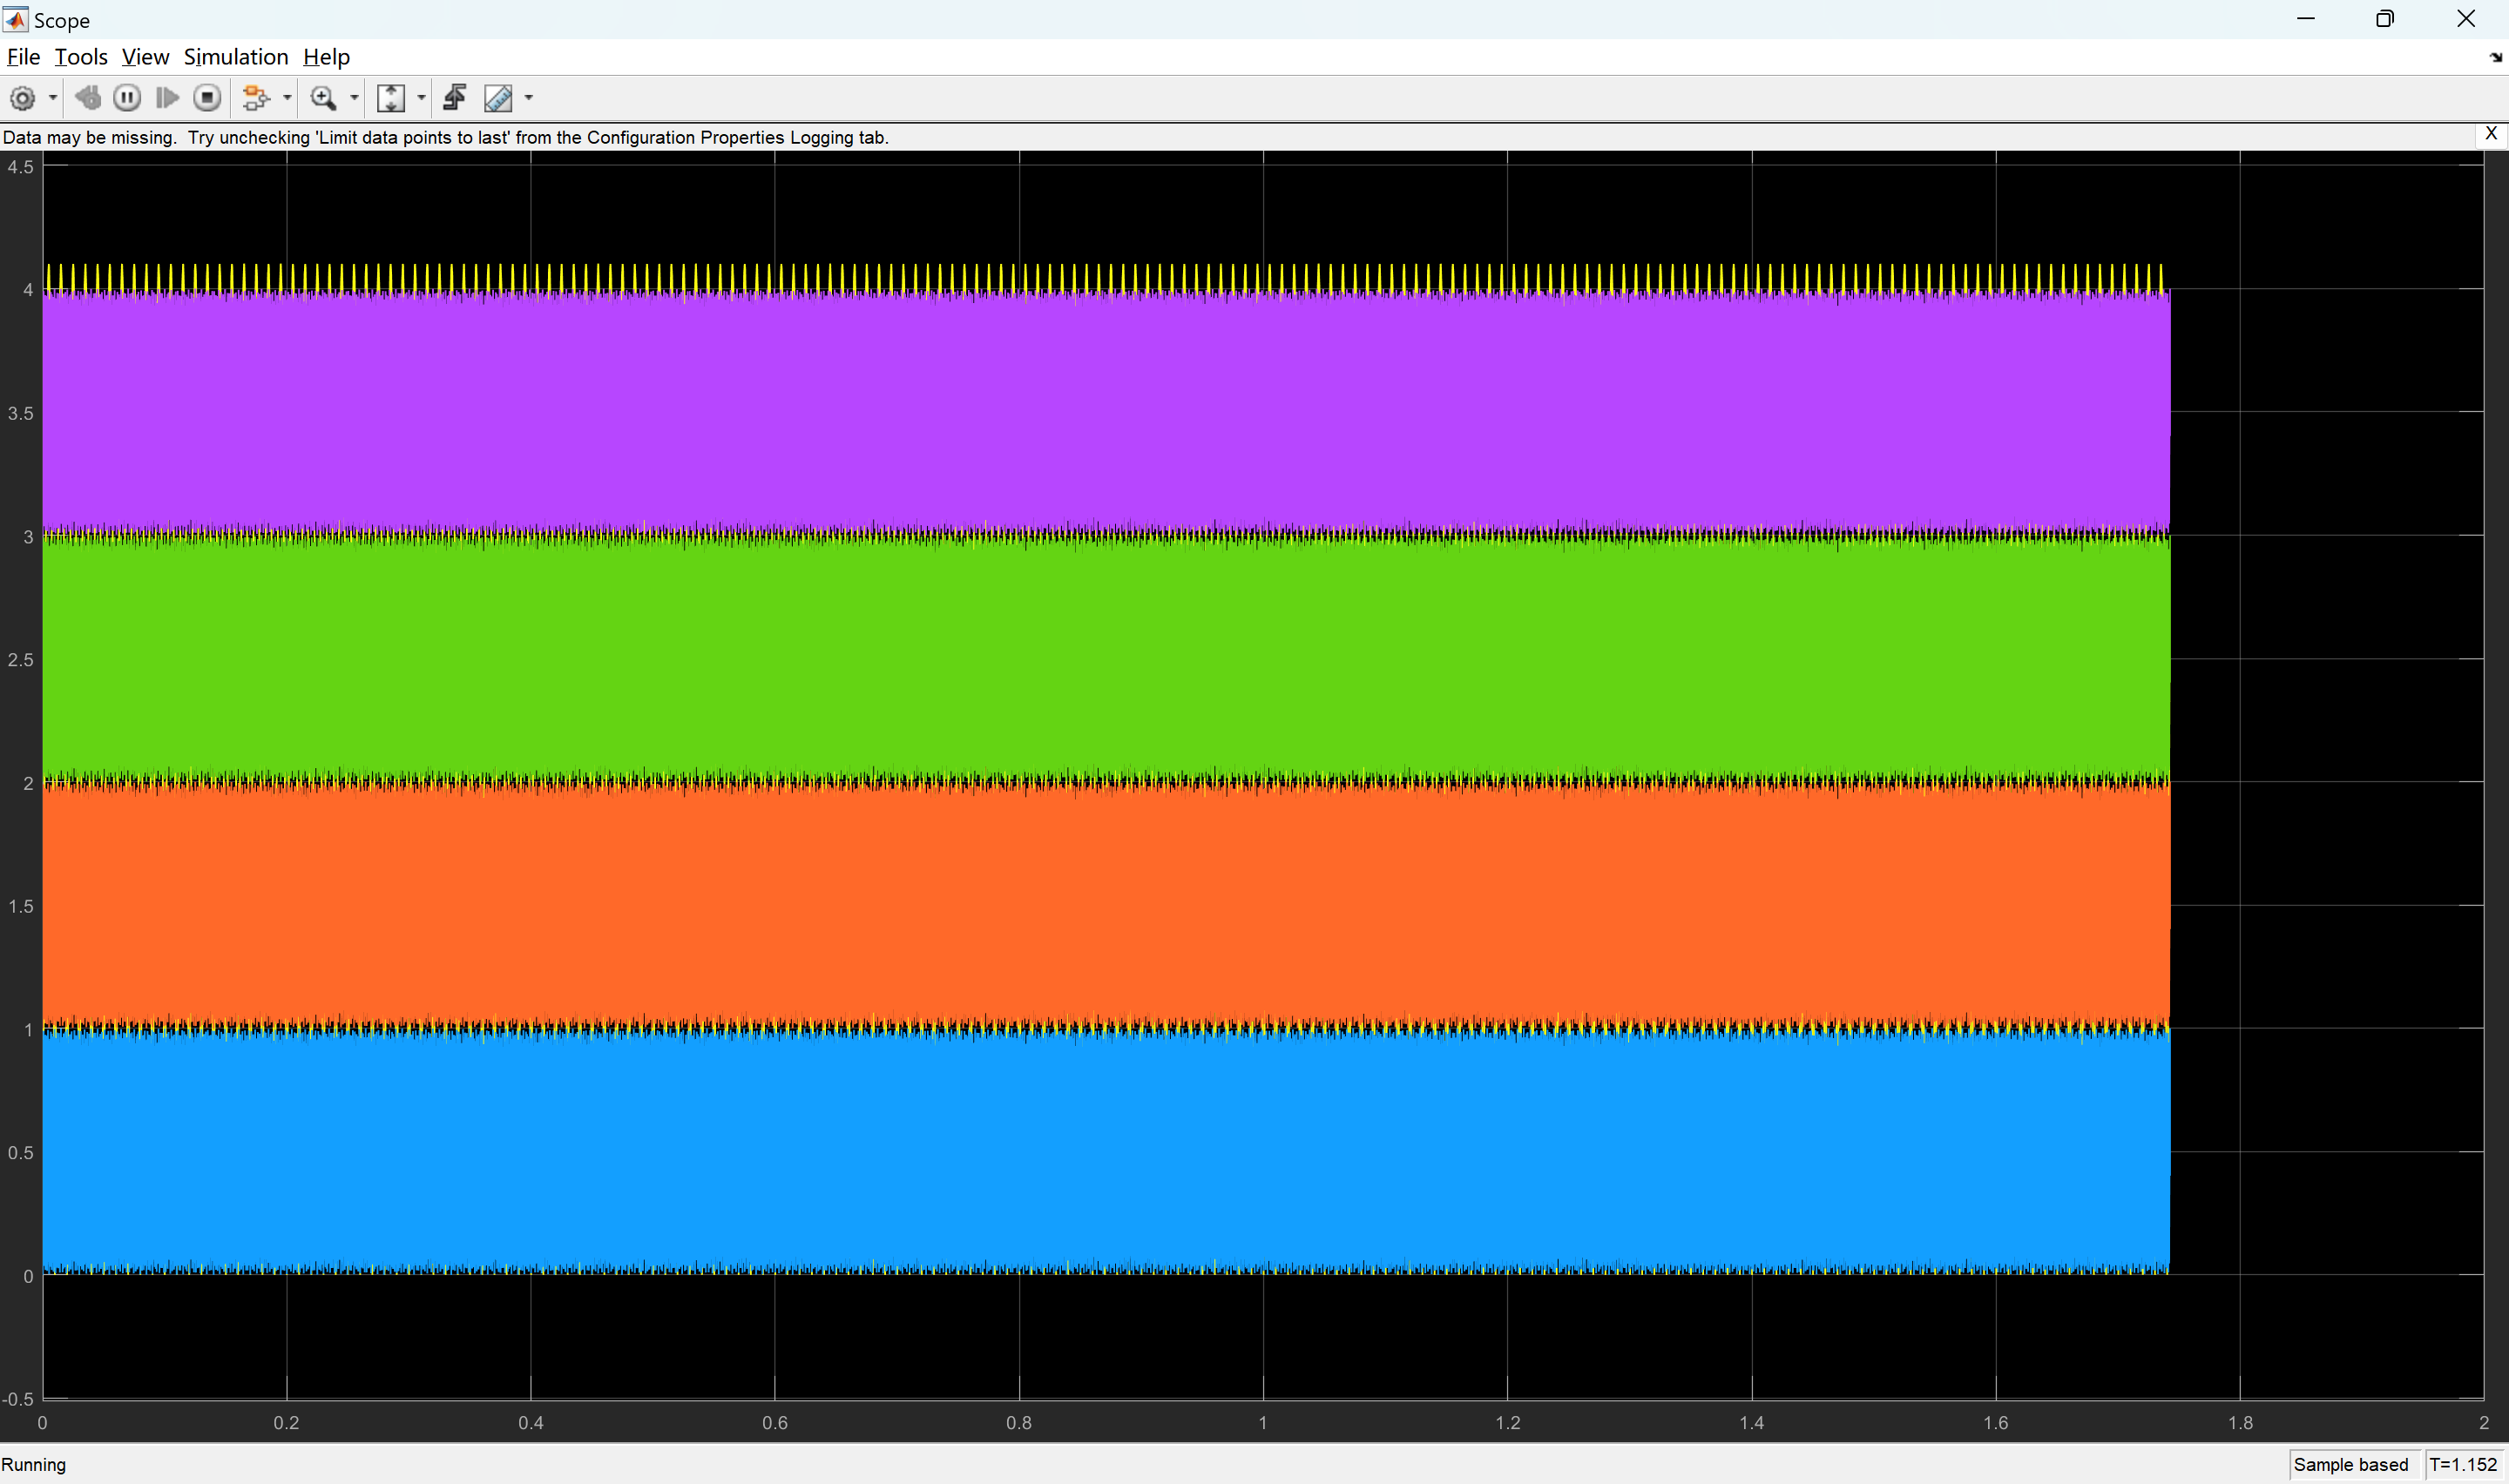Click the dock scope arrow icon
This screenshot has width=2509, height=1484.
tap(2494, 58)
